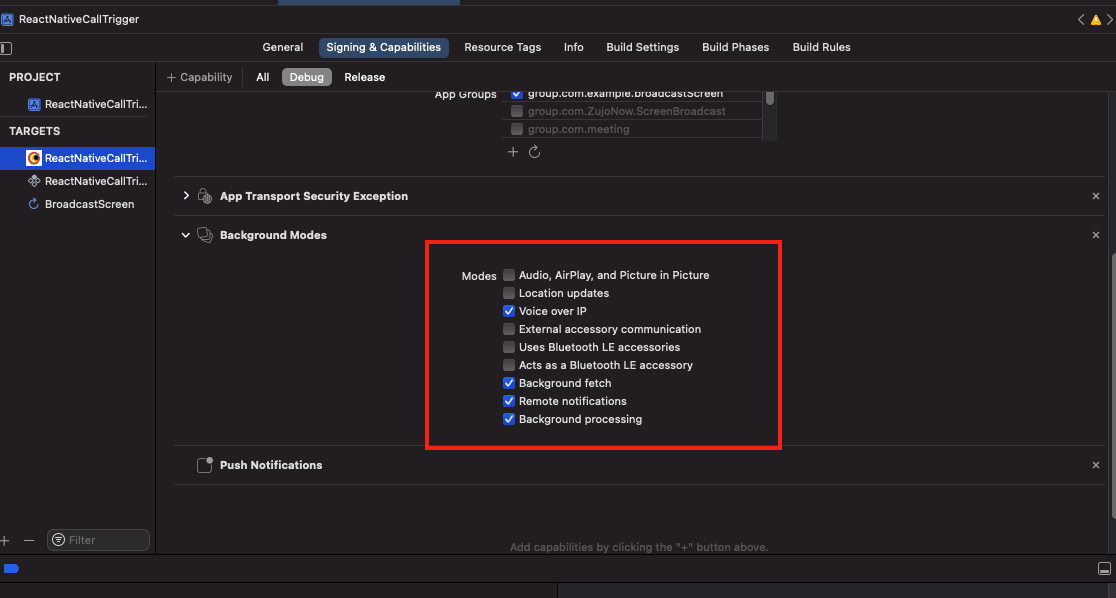Disable Remote notifications mode
Viewport: 1116px width, 598px height.
(509, 401)
